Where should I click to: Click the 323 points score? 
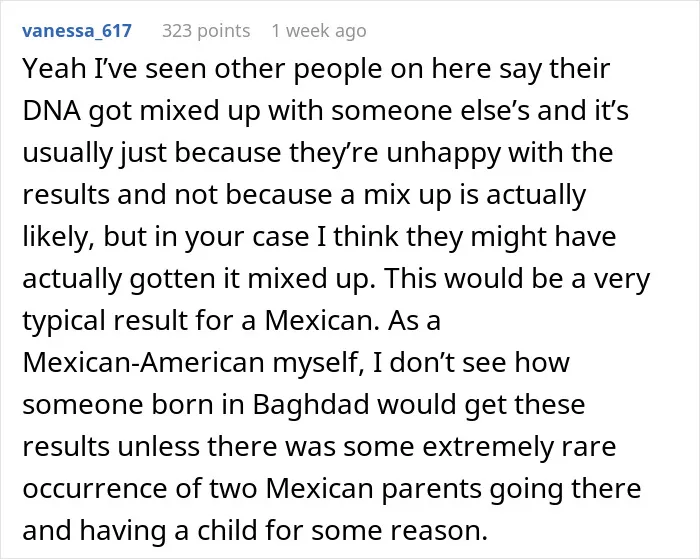(x=206, y=31)
